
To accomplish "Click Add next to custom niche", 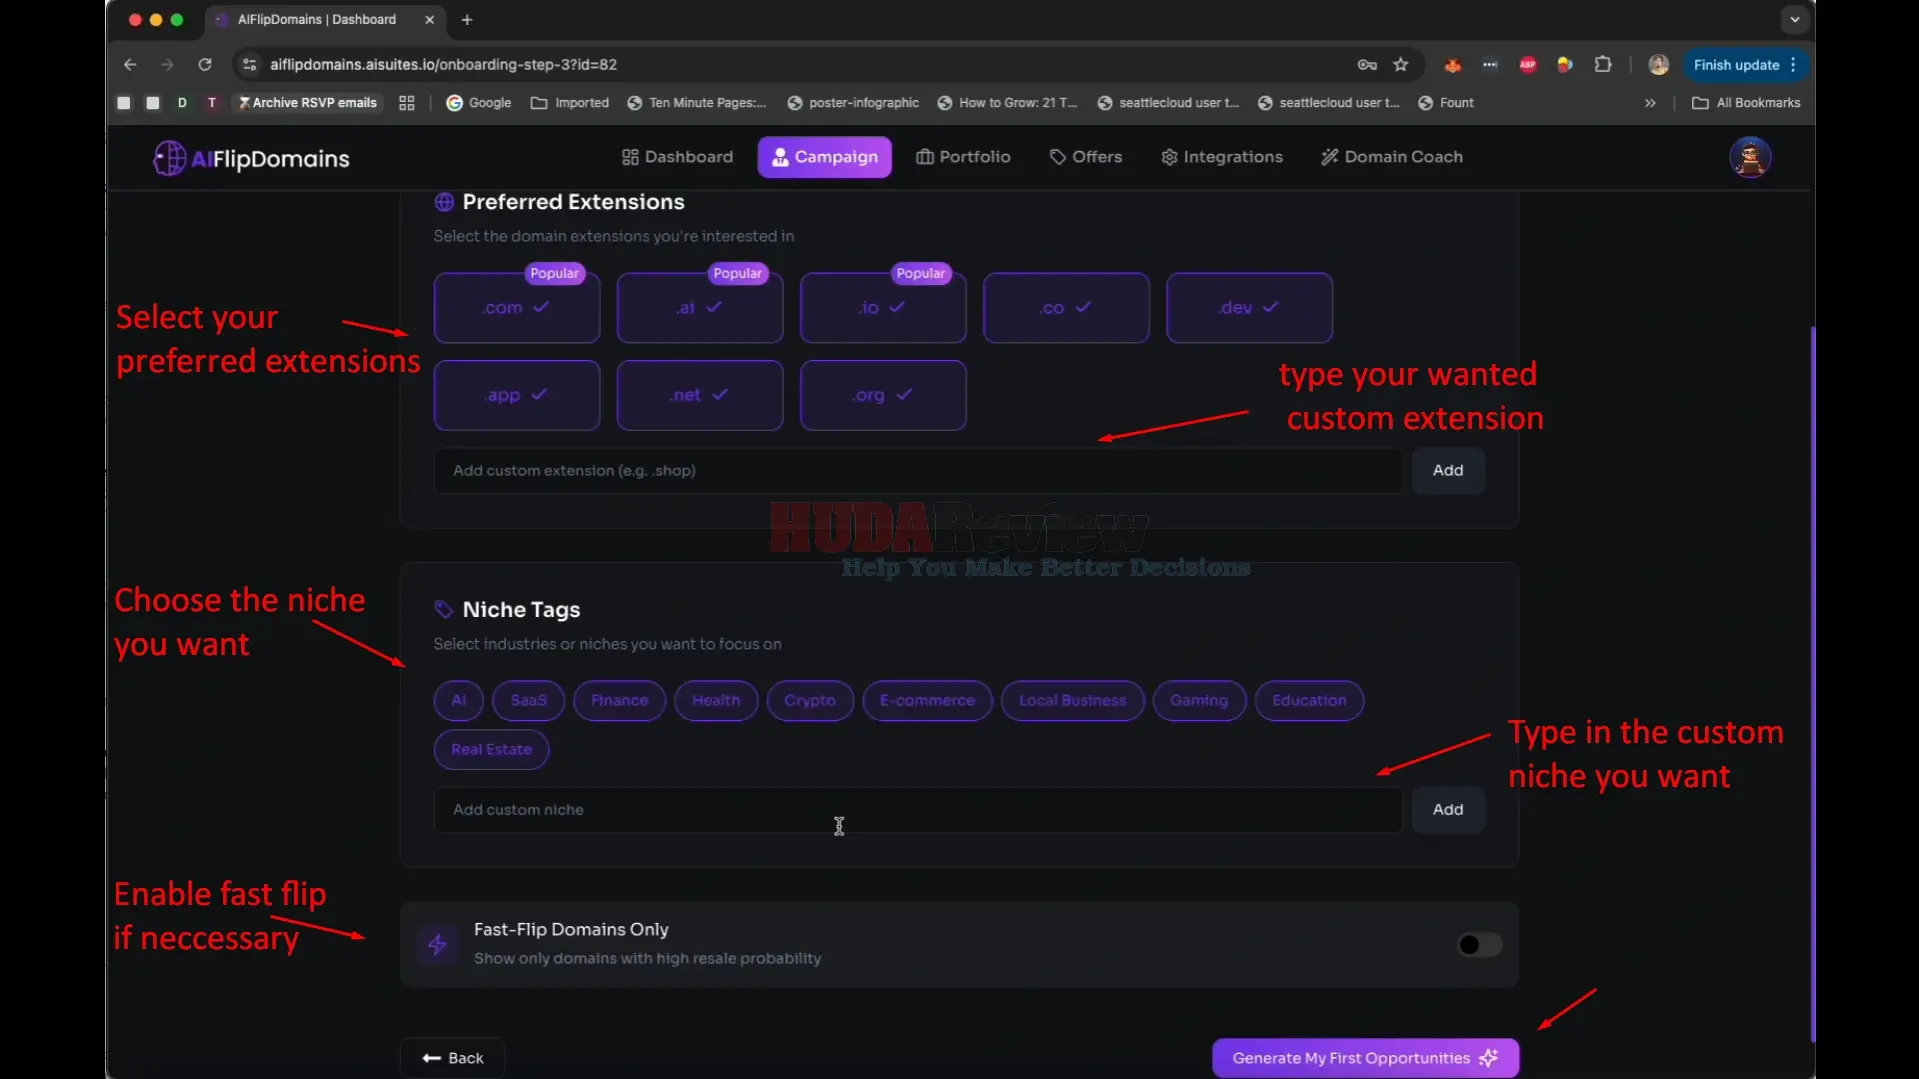I will click(x=1447, y=809).
